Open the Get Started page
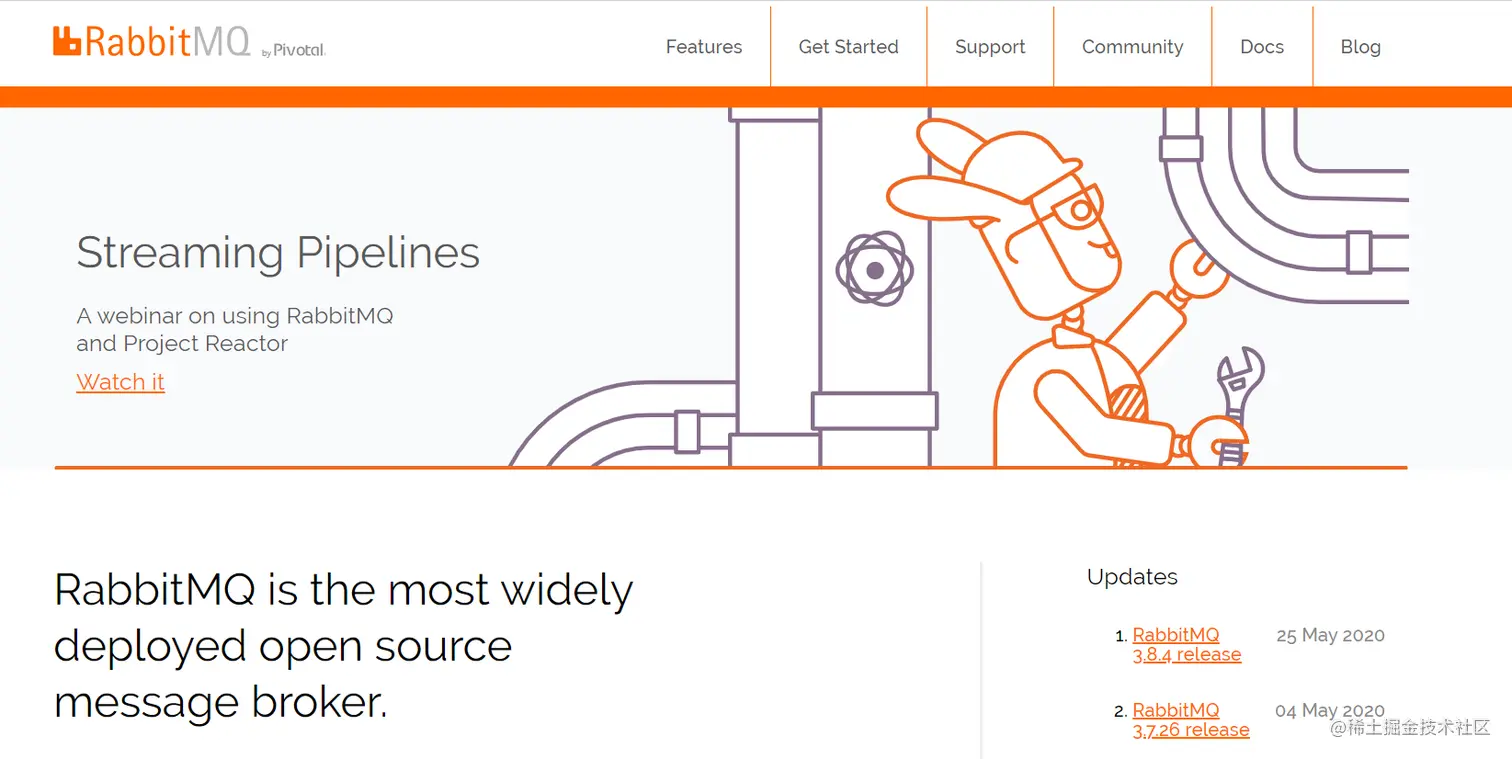This screenshot has height=759, width=1512. point(848,47)
